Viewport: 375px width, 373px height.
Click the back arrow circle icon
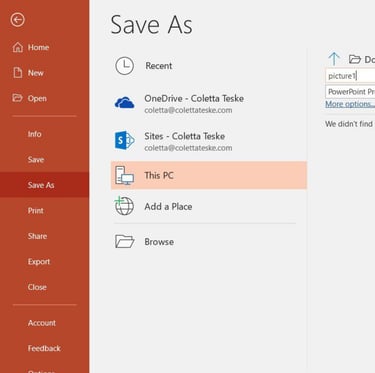pyautogui.click(x=18, y=20)
